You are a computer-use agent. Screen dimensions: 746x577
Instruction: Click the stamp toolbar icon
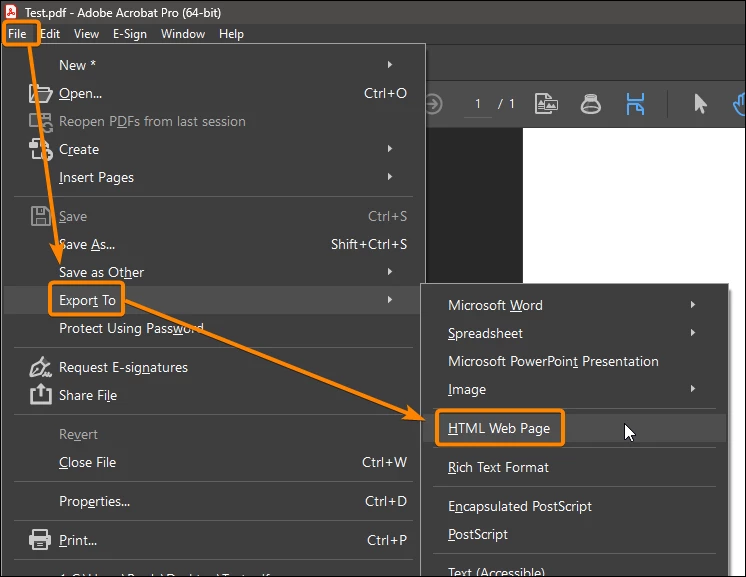(590, 104)
